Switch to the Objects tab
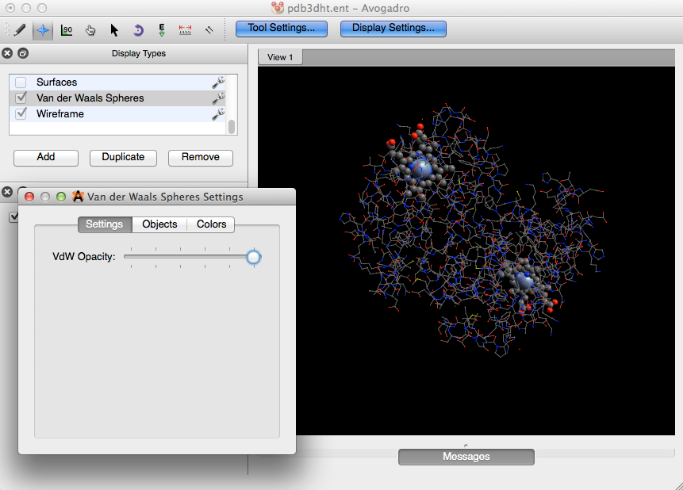 (159, 225)
